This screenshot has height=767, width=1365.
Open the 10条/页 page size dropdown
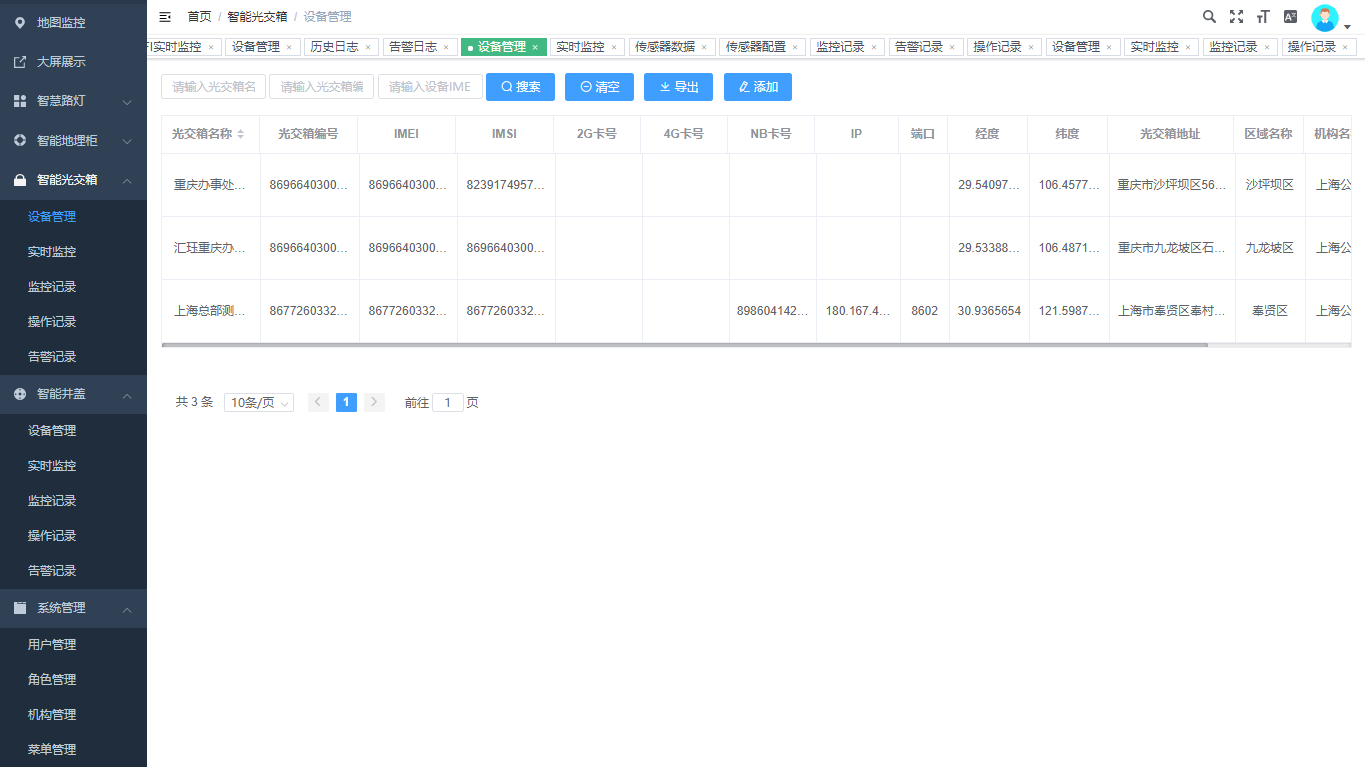point(258,403)
